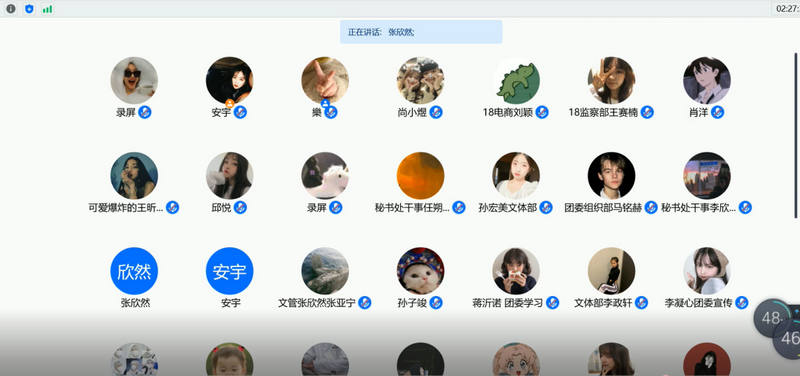This screenshot has height=376, width=800.
Task: Click the name label 孙子竣
Action: click(412, 303)
